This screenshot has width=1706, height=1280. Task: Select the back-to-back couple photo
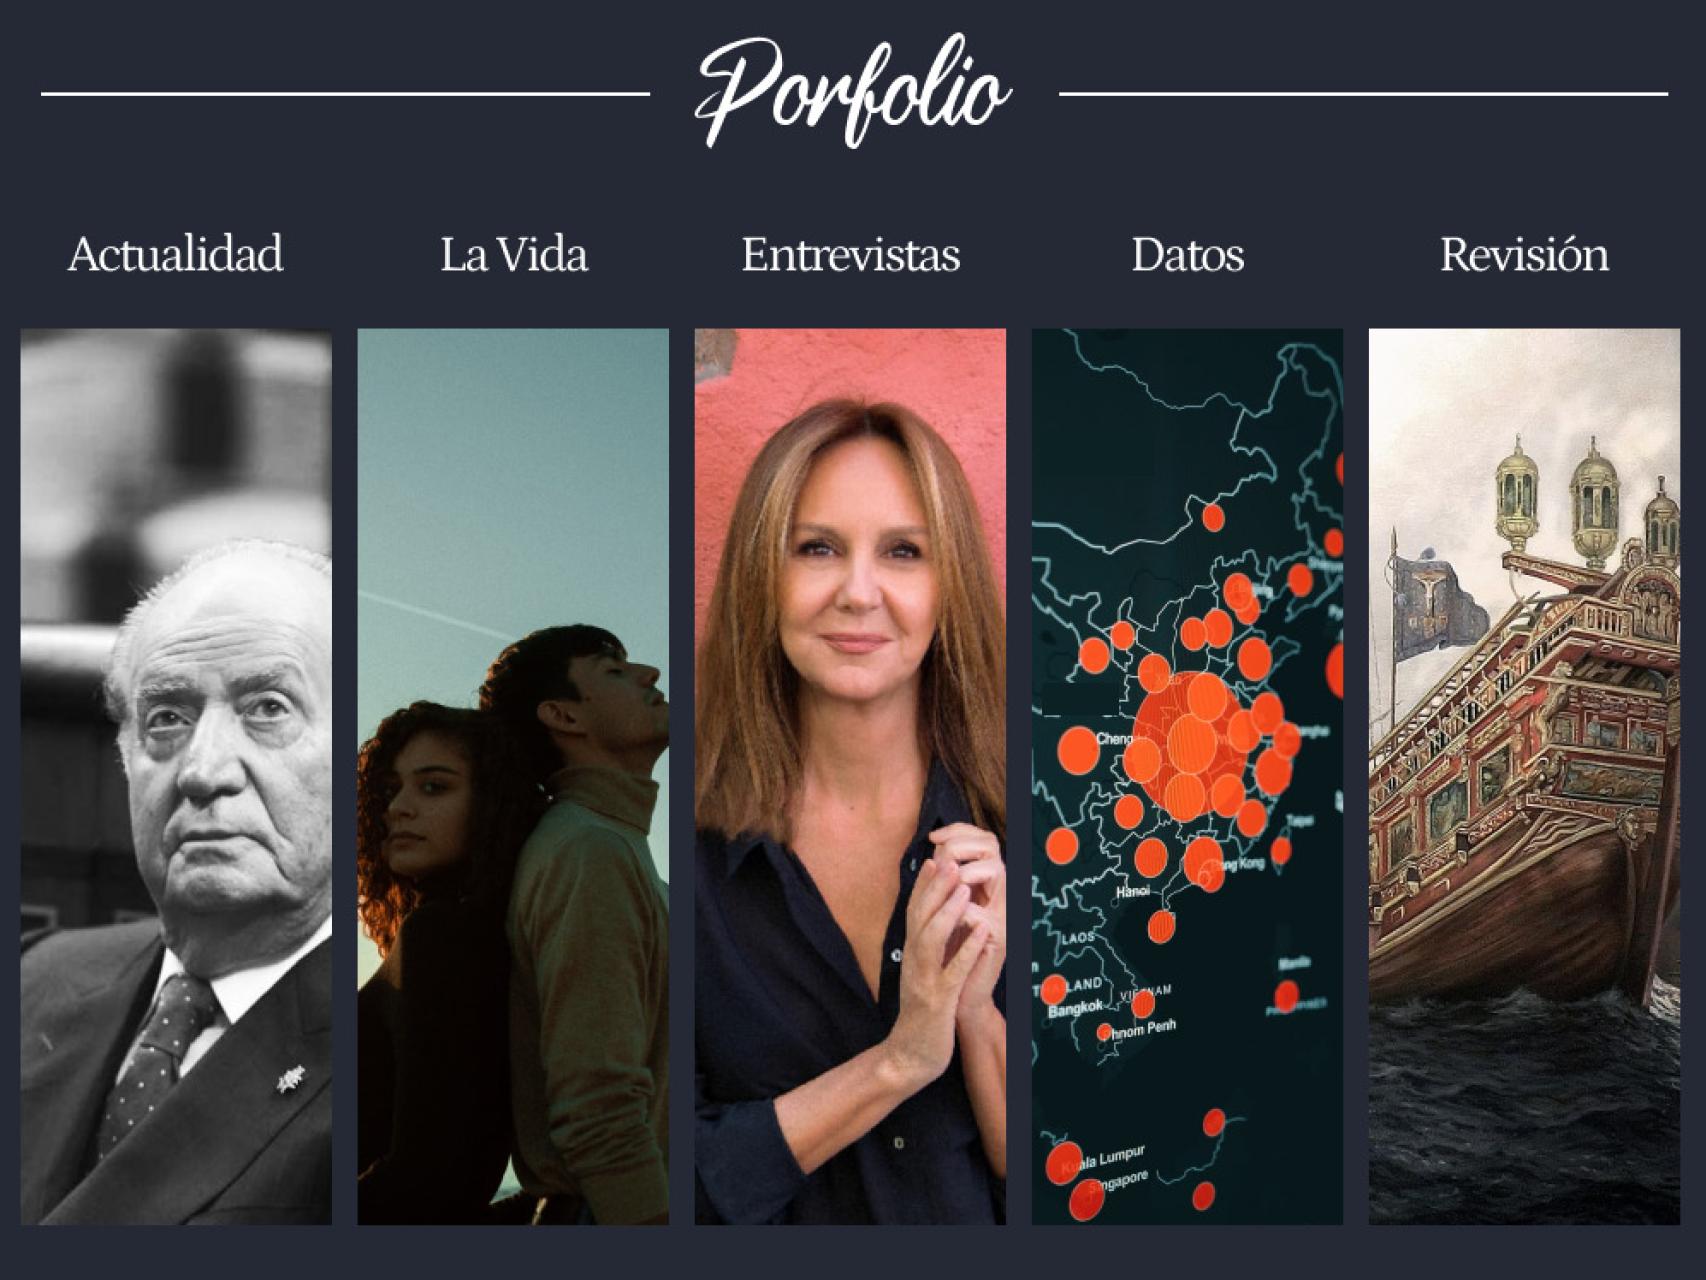(513, 776)
